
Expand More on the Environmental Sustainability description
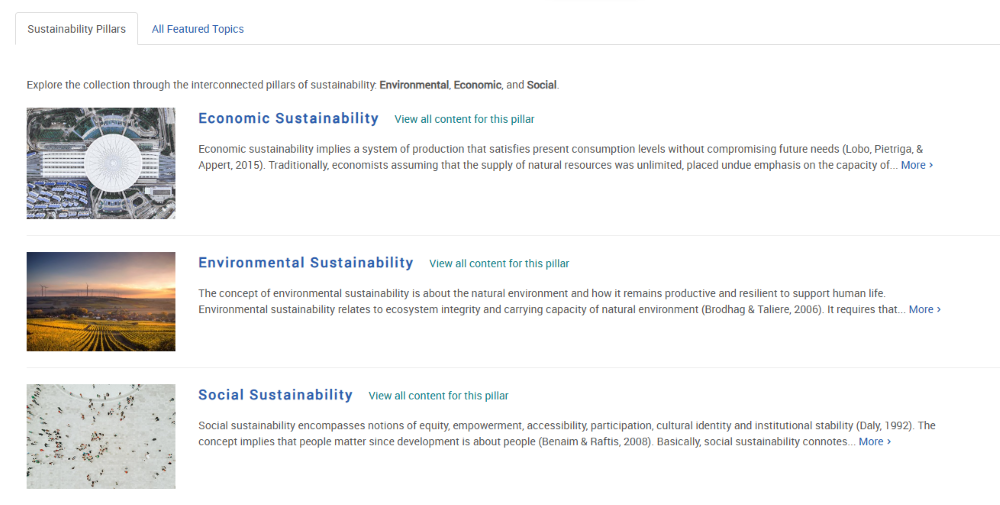(925, 309)
